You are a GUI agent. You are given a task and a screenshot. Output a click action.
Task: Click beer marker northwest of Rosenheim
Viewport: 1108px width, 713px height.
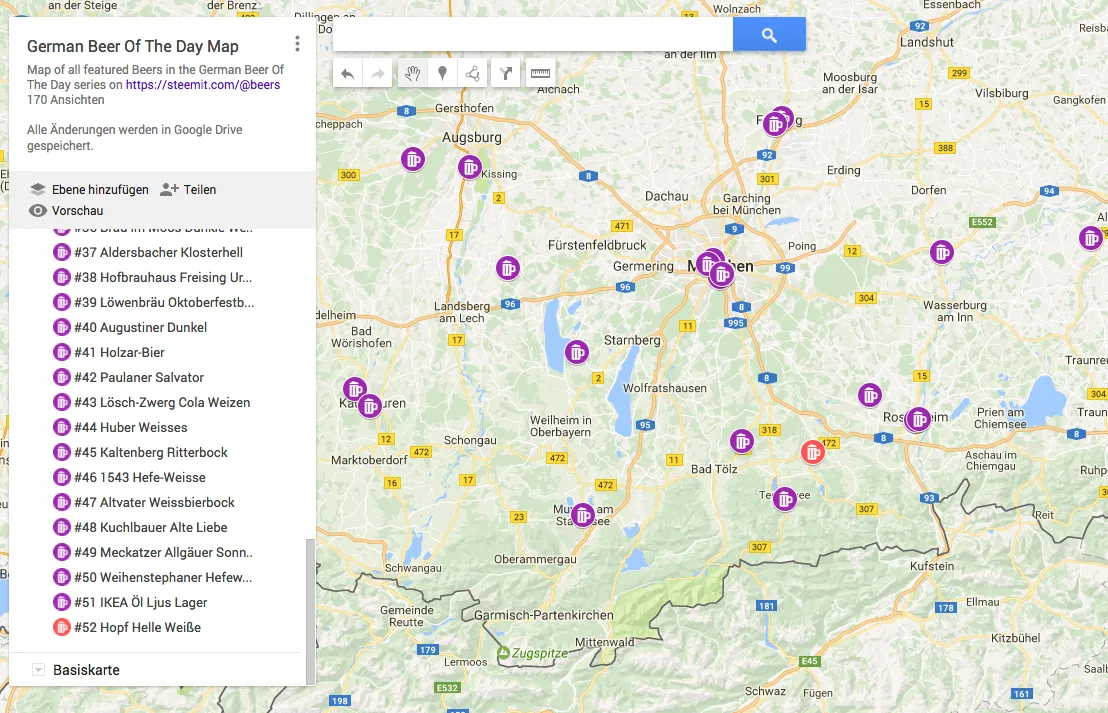coord(869,395)
